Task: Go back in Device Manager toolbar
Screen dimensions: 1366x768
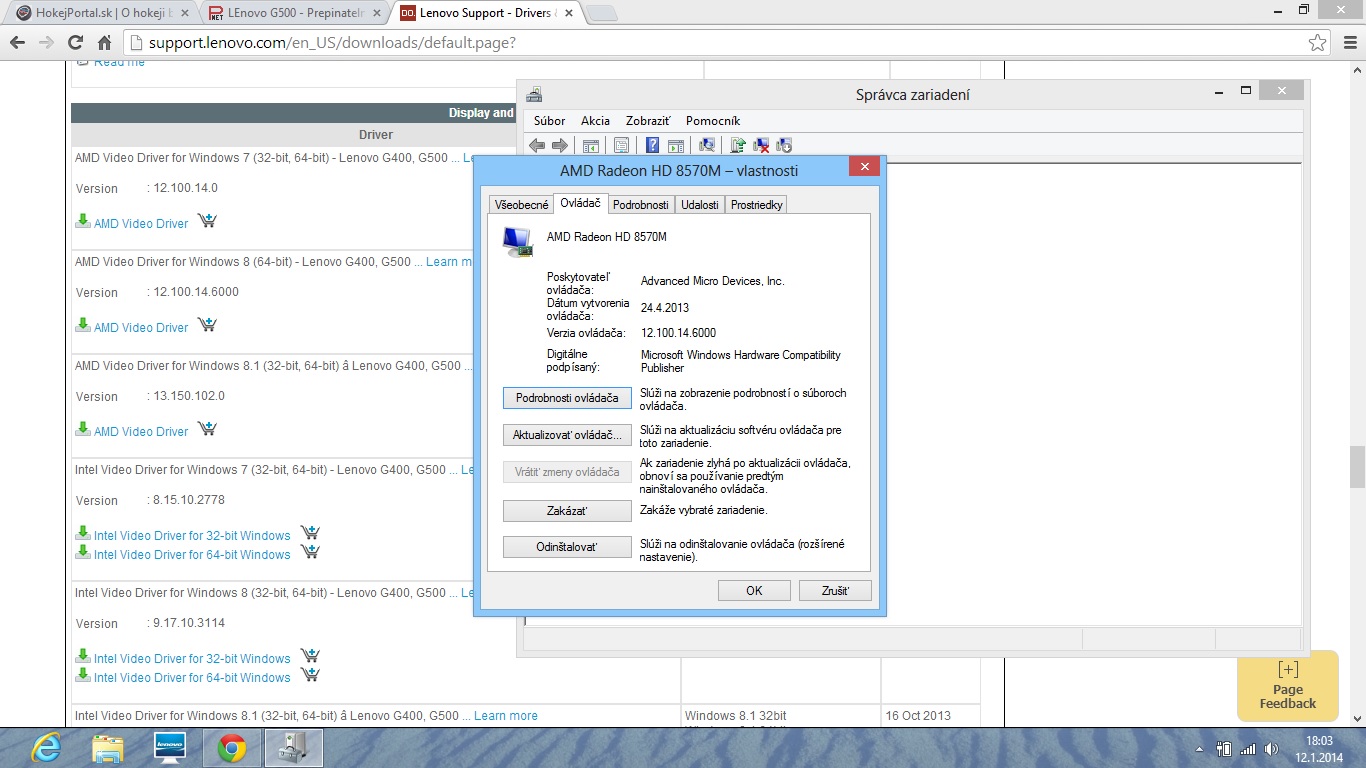Action: click(537, 145)
